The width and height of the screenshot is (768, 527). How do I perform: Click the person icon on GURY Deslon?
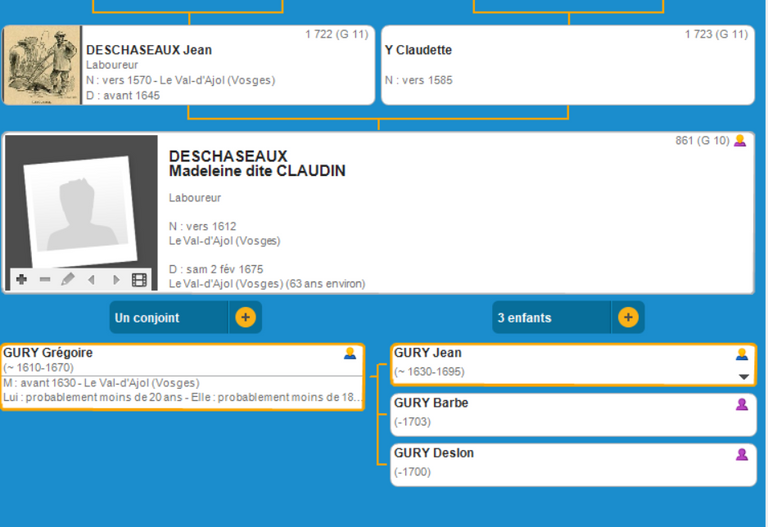pos(742,454)
